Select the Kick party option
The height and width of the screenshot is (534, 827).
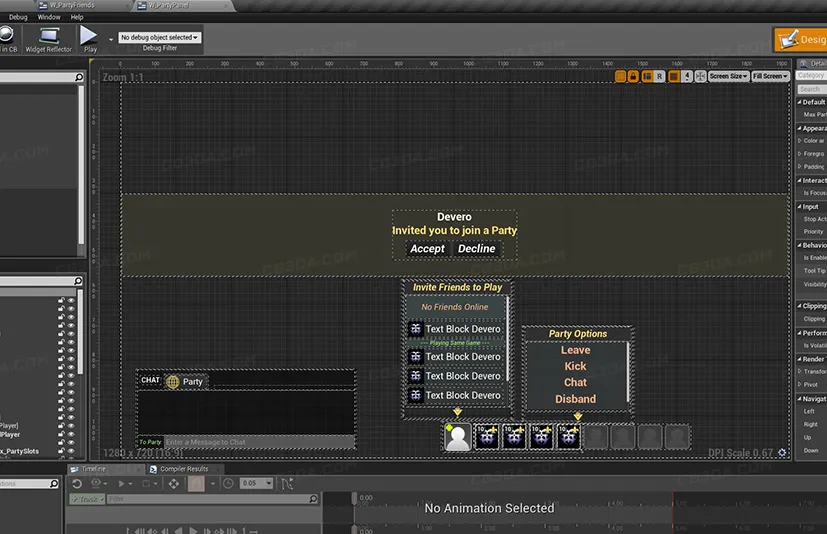coord(575,366)
